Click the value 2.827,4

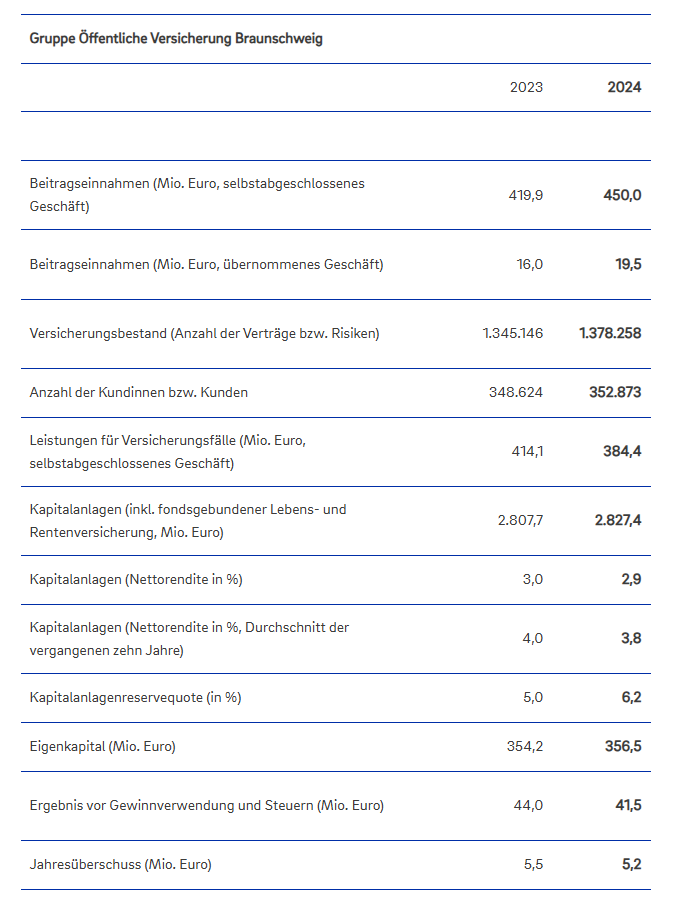click(618, 521)
